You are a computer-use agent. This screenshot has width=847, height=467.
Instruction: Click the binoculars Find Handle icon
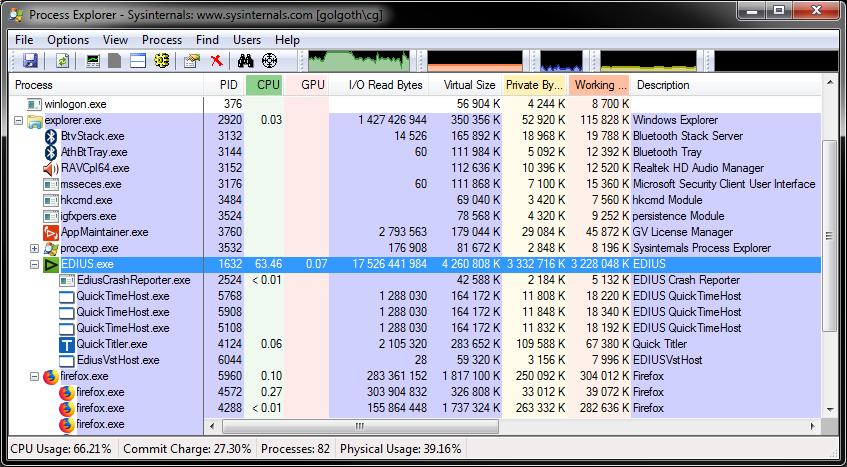[246, 60]
